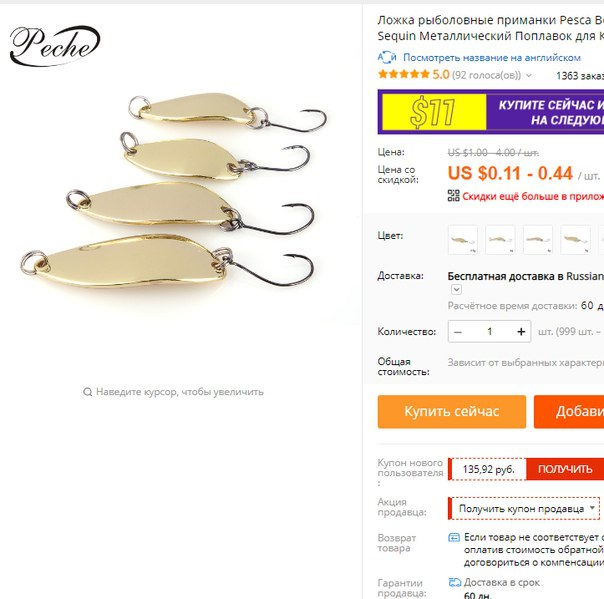Expand the votes rating dropdown arrow
The image size is (604, 599).
coord(529,75)
